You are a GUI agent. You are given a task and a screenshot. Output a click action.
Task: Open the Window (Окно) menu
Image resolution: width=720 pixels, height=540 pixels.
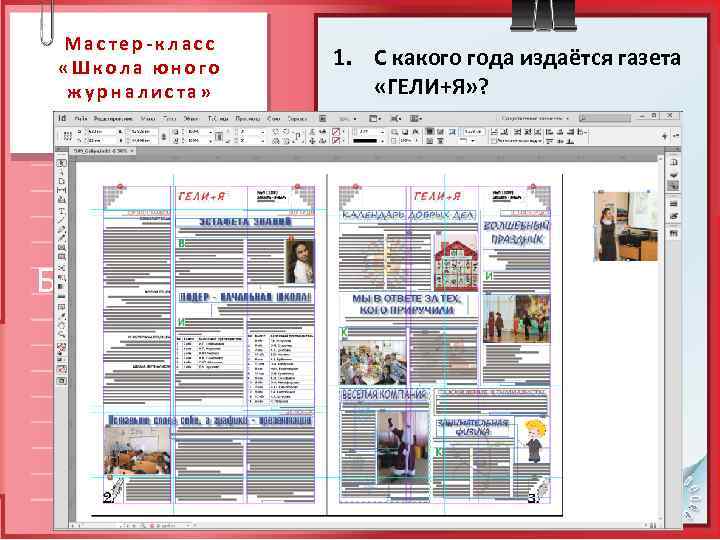(274, 118)
